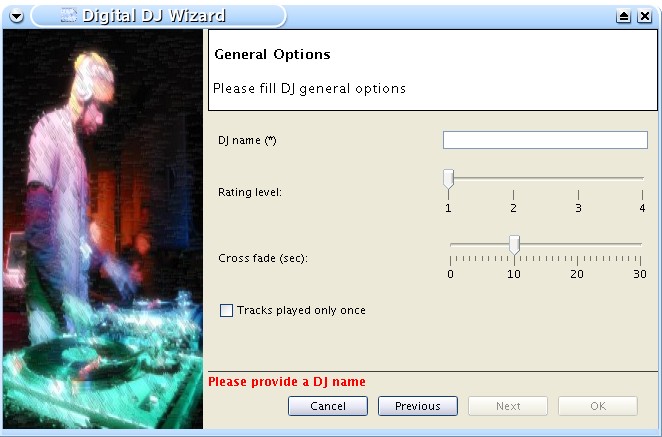Close the Digital DJ Wizard window
Screen dimensions: 662x437
pos(645,16)
